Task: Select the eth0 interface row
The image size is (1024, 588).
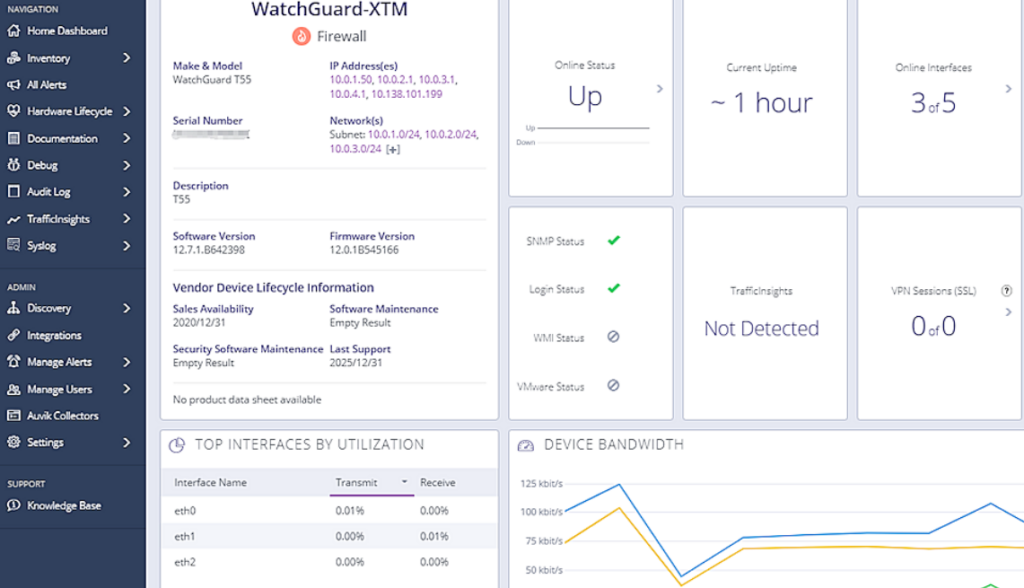Action: 329,510
